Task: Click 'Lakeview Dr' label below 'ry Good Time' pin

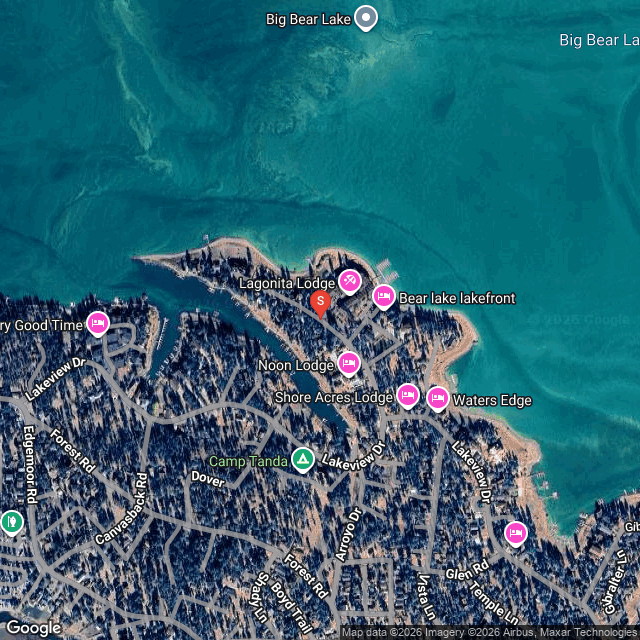Action: click(55, 379)
